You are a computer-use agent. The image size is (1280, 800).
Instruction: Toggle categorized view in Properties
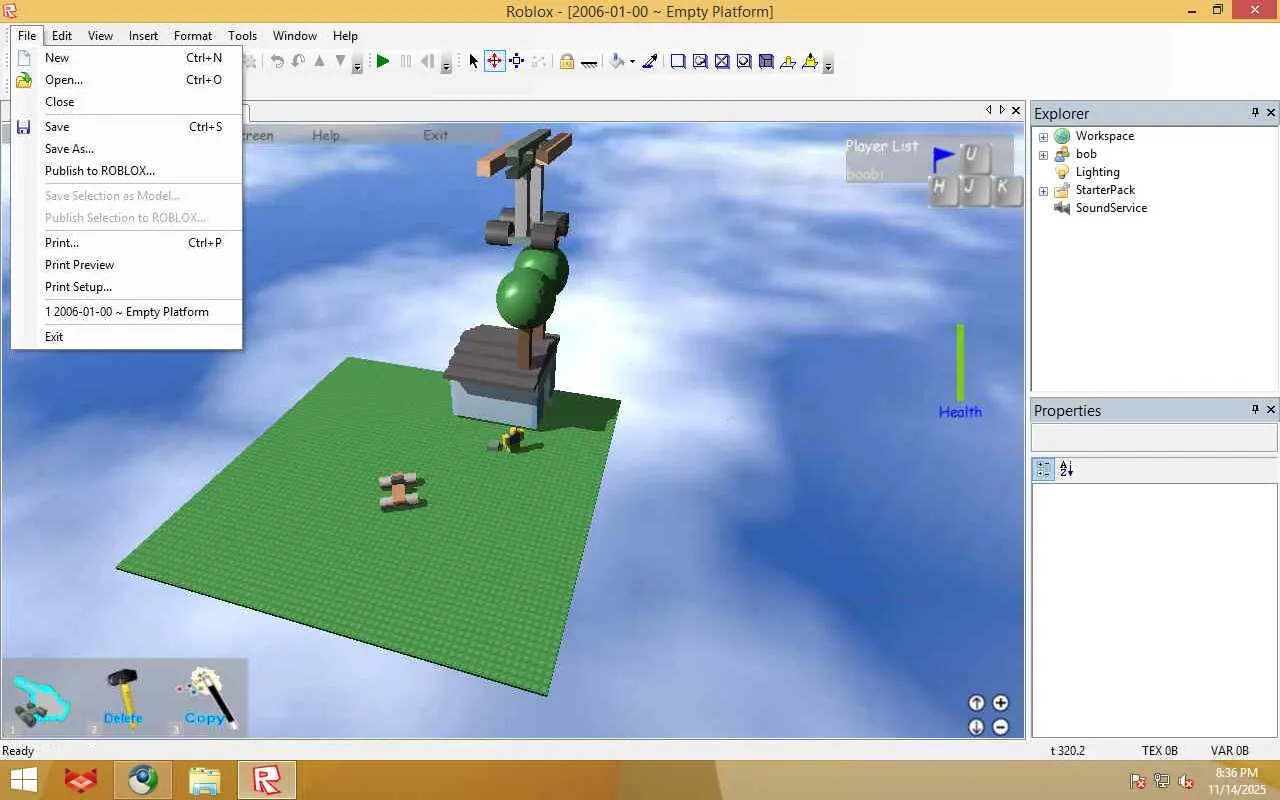pyautogui.click(x=1044, y=469)
